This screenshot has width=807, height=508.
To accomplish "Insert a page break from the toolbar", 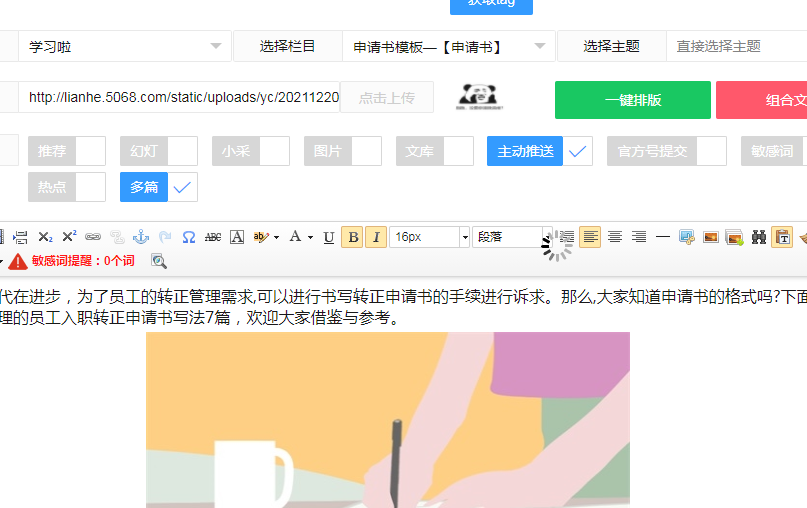I will point(20,237).
